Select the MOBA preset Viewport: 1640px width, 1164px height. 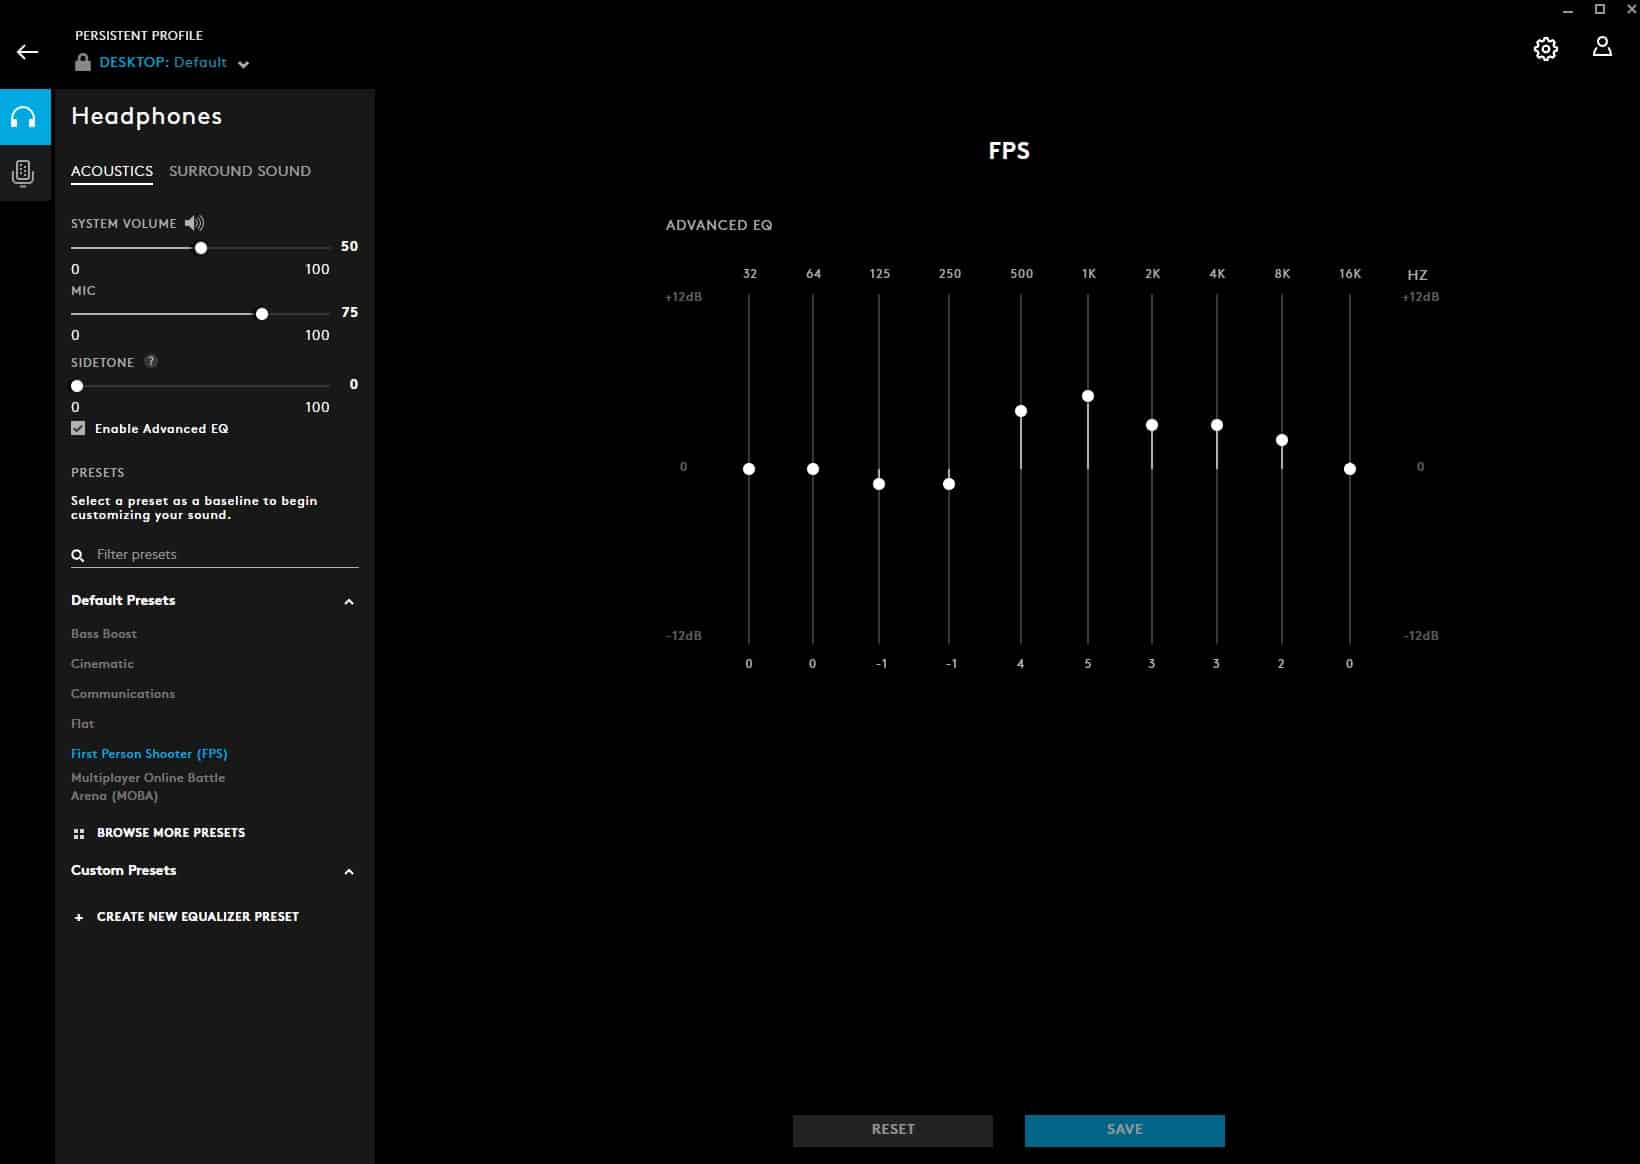148,787
